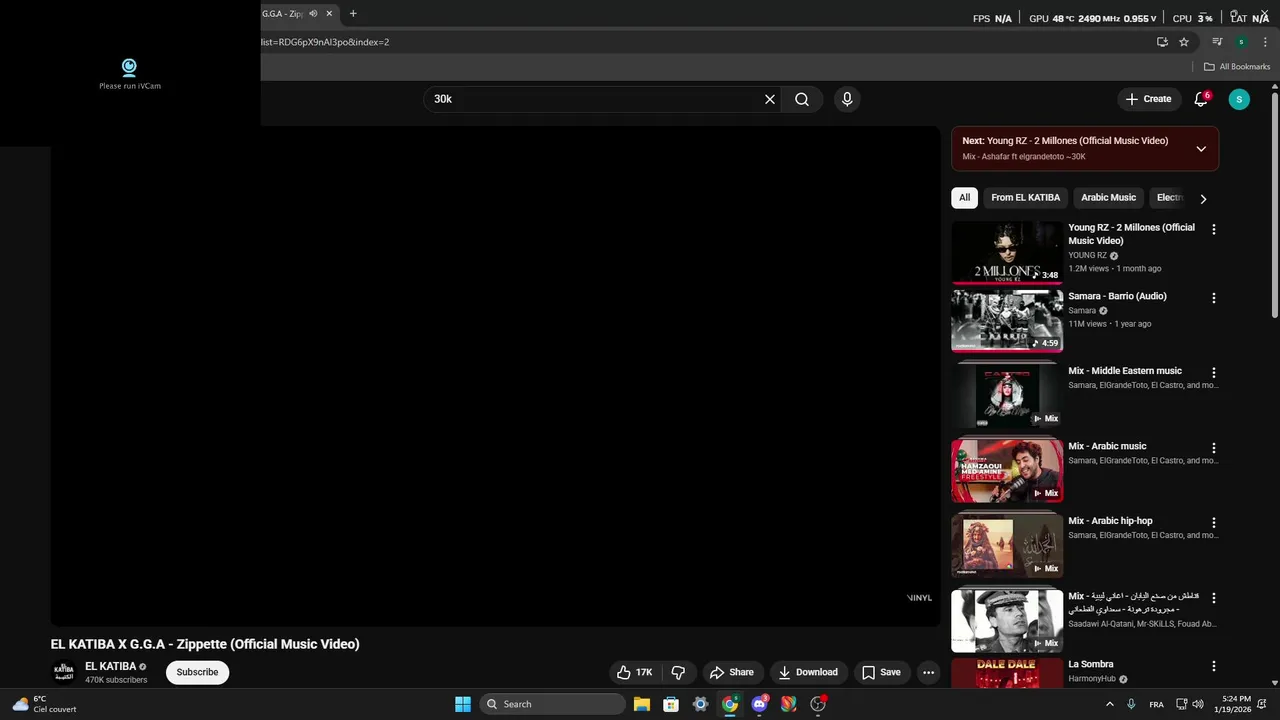This screenshot has height=720, width=1280.
Task: Open La Sombra video title
Action: click(1090, 664)
